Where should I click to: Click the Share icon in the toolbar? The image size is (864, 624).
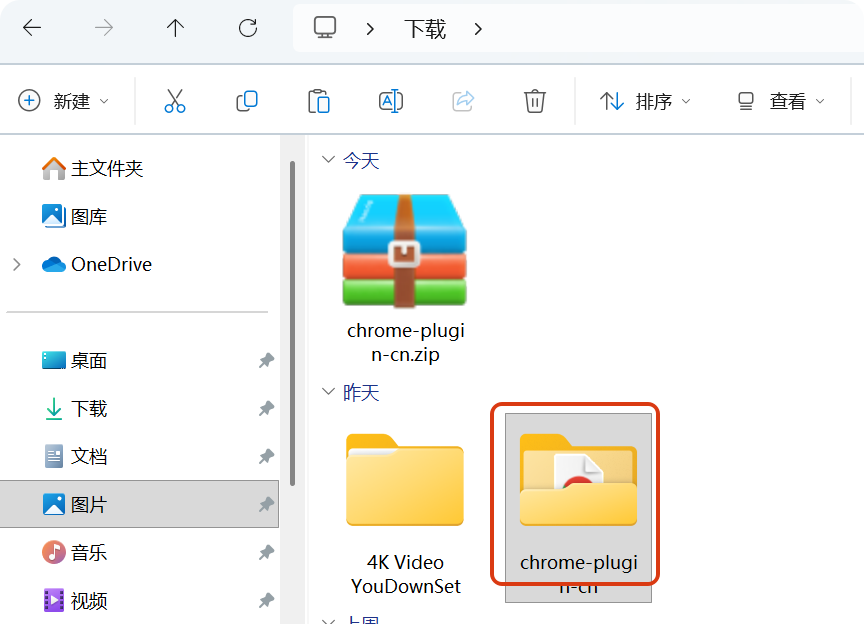462,100
